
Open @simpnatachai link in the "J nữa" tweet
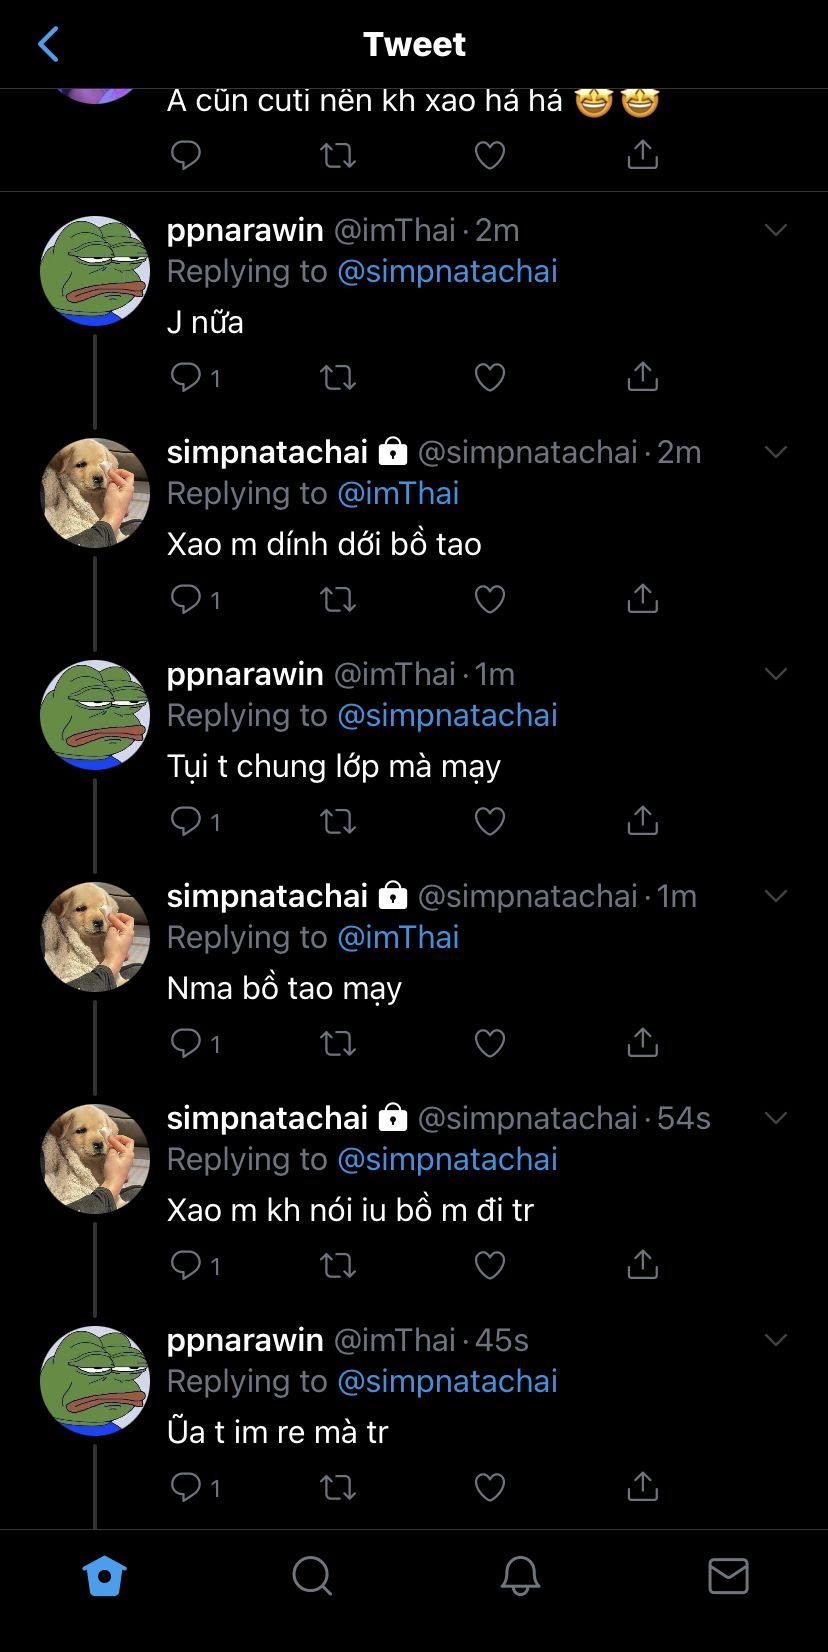(x=447, y=272)
